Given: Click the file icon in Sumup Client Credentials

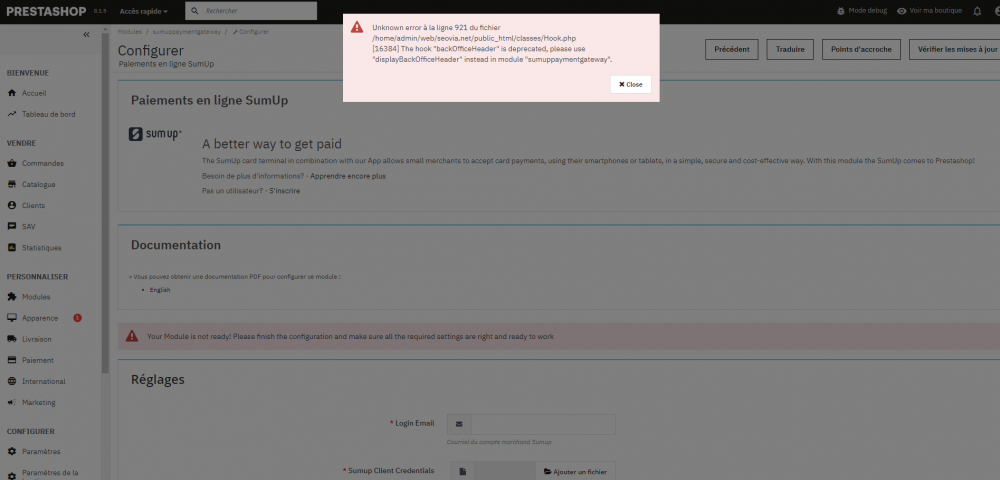Looking at the screenshot, I should [463, 472].
